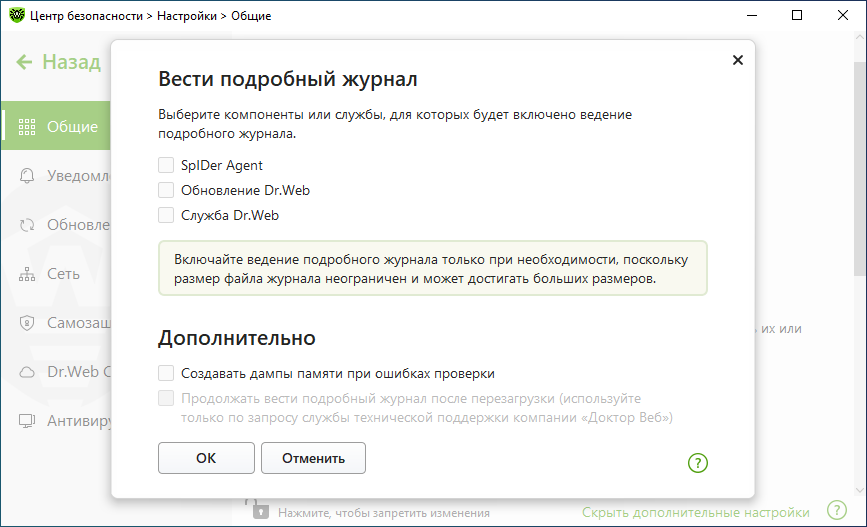Click the Назад label
867x527 pixels.
[71, 61]
